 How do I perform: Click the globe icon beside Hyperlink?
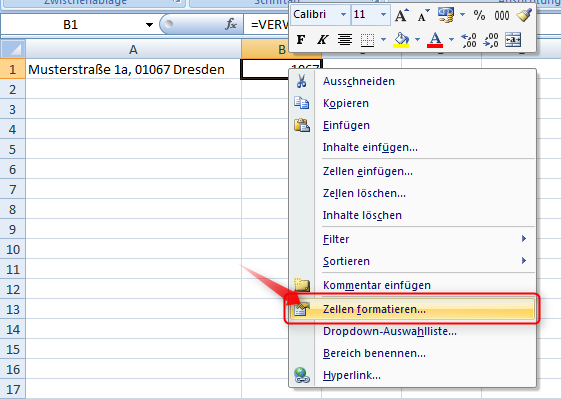click(302, 375)
